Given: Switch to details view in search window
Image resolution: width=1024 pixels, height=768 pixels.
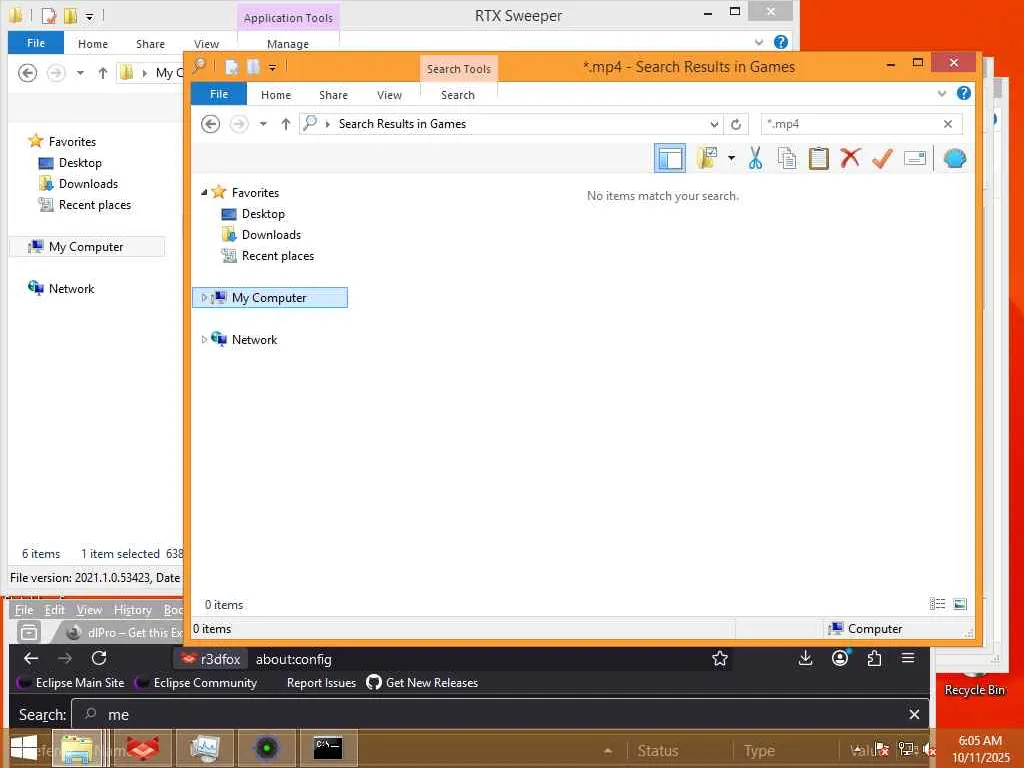Looking at the screenshot, I should coord(937,604).
